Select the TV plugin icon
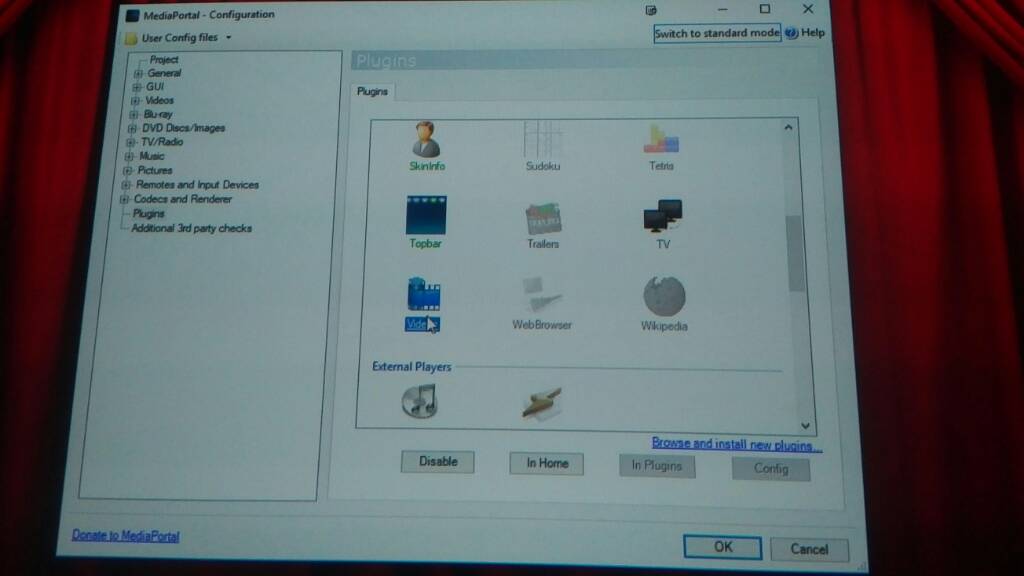Screen dimensions: 1024x576 click(x=662, y=216)
